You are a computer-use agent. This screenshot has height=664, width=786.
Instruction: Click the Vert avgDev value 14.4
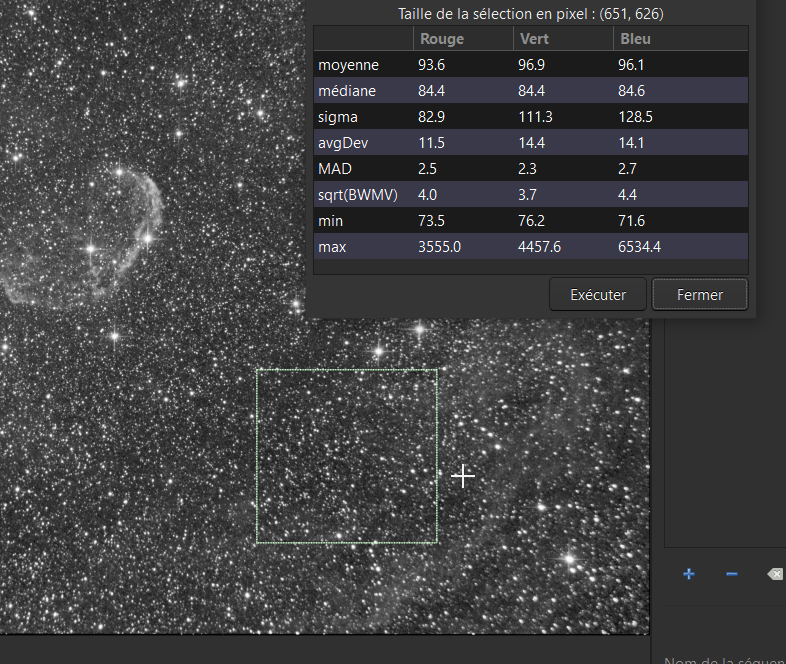531,143
